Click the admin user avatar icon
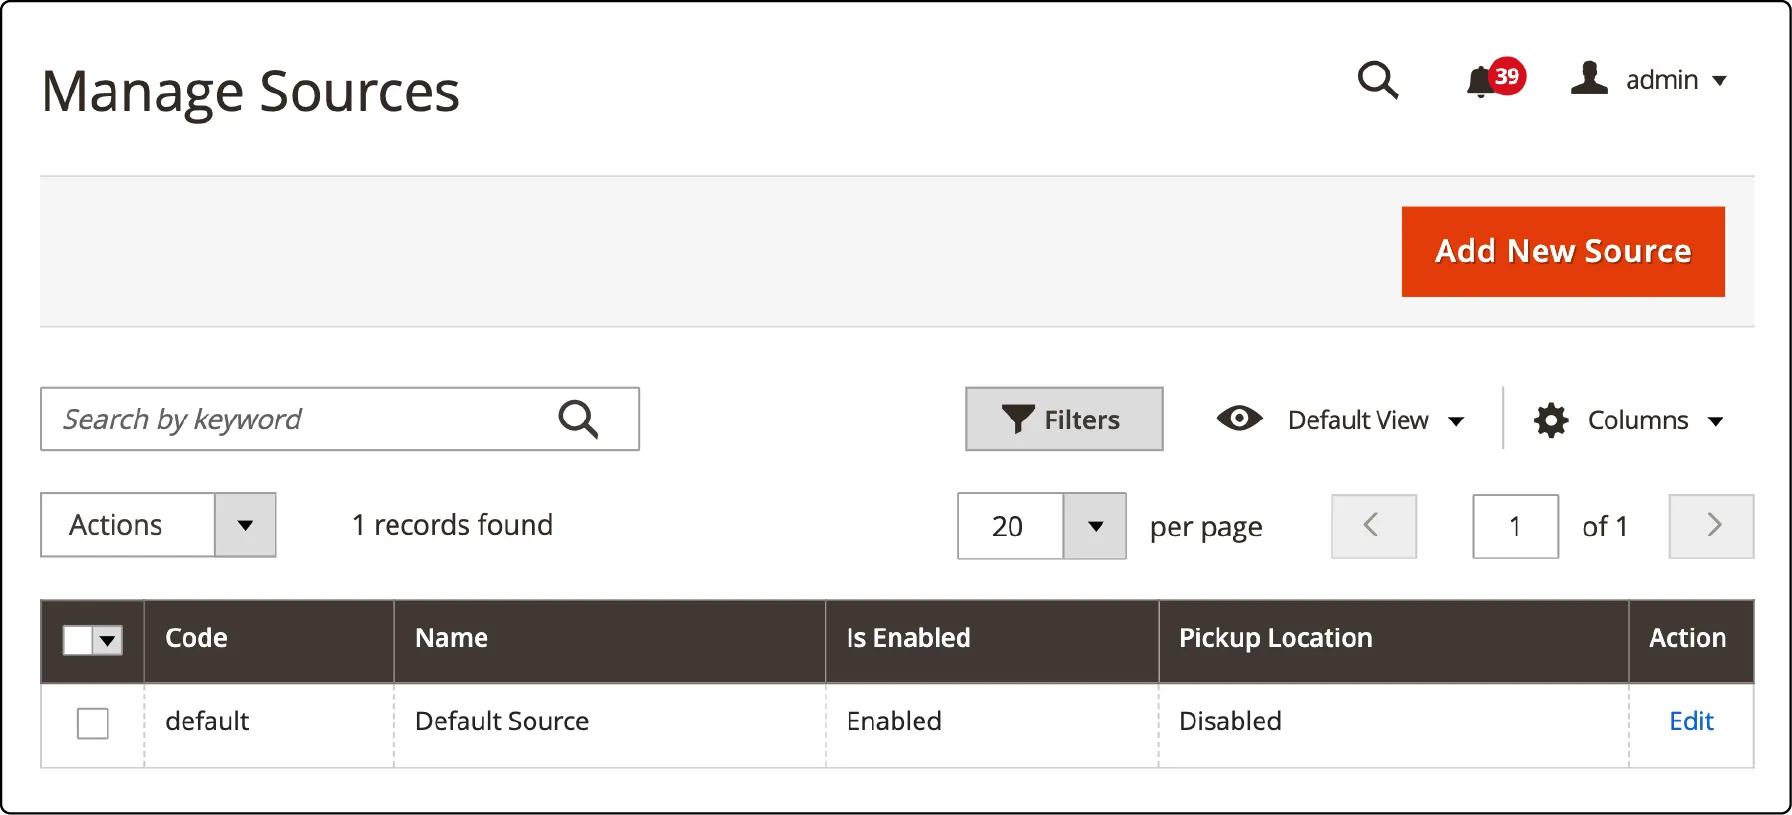1792x815 pixels. [1588, 78]
